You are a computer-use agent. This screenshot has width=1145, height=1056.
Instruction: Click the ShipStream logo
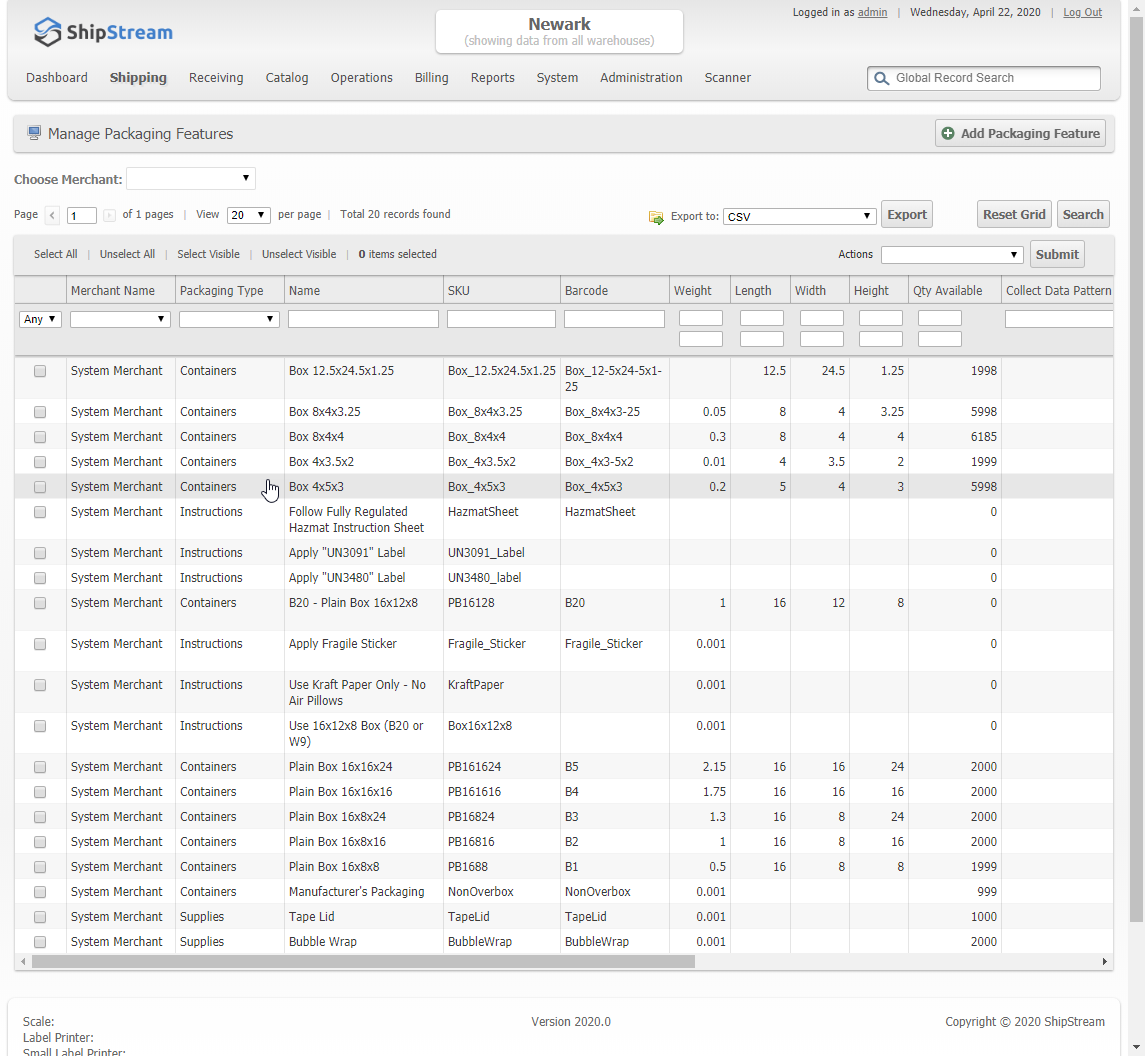(x=101, y=31)
